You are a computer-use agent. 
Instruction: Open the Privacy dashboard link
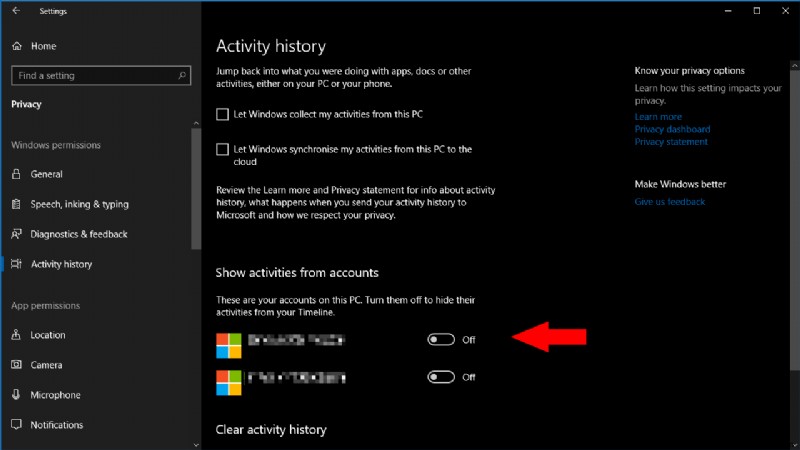coord(672,129)
